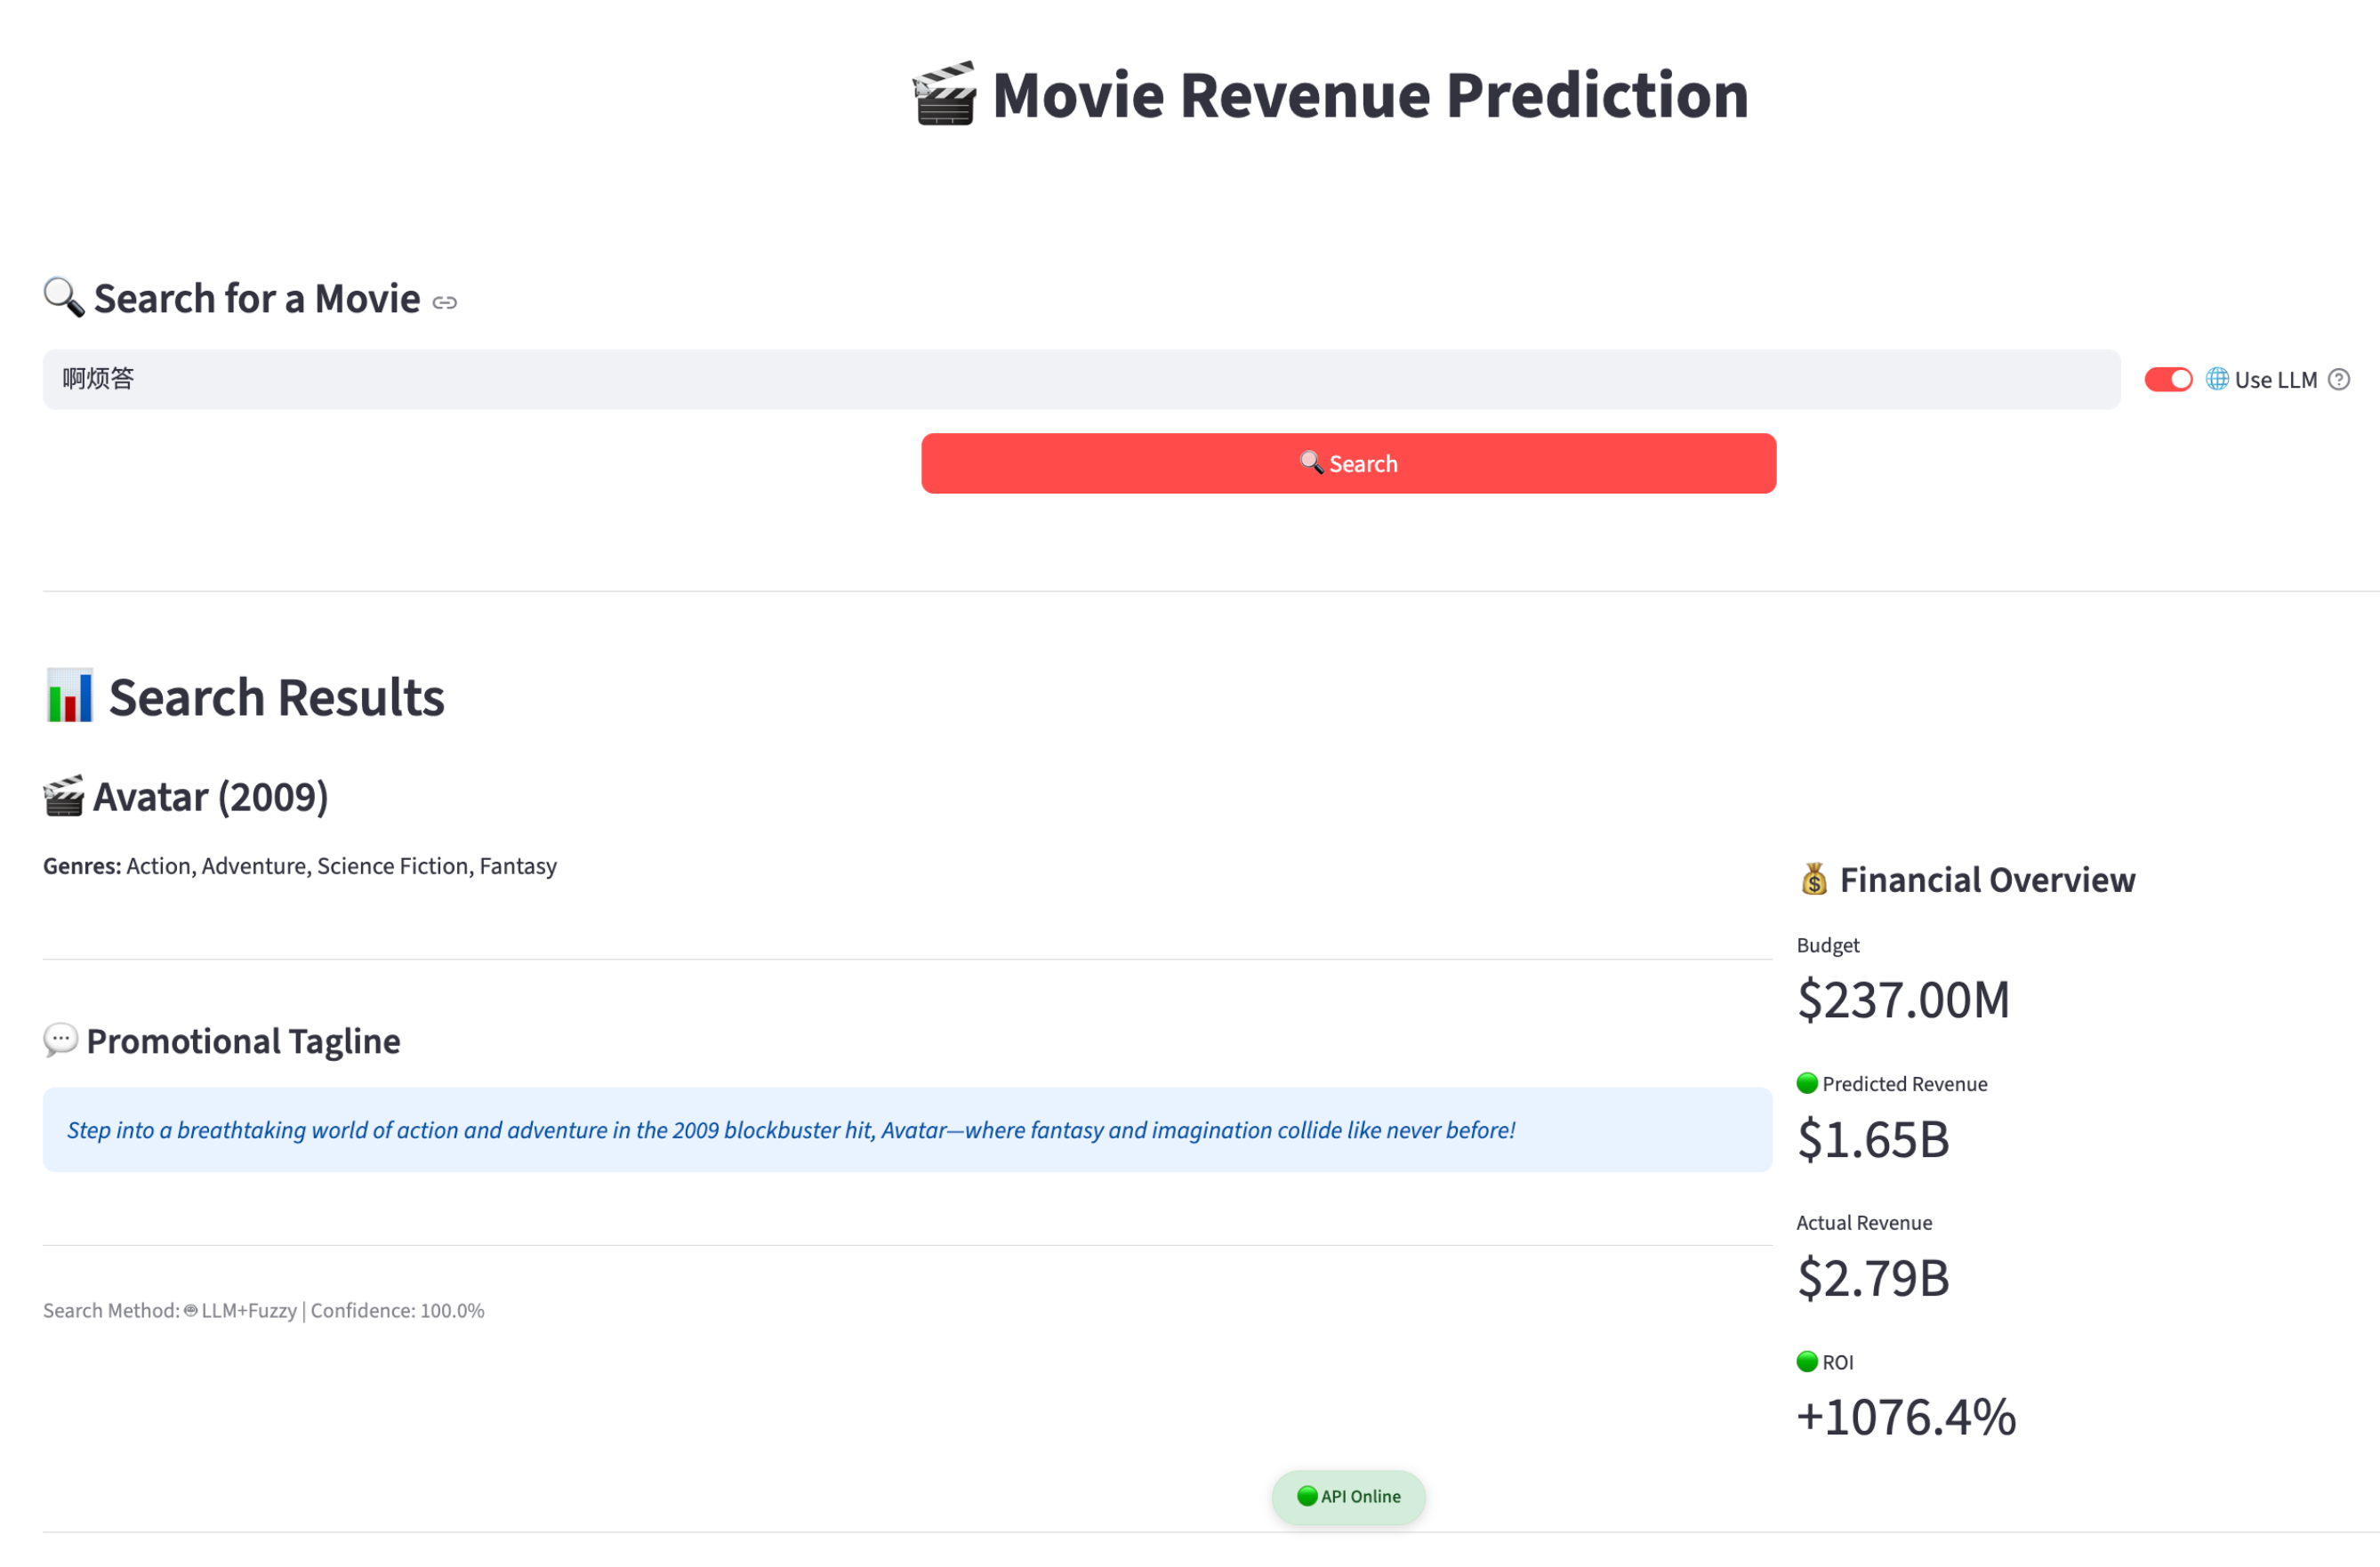Click the green dot next to Predicted Revenue

1806,1083
